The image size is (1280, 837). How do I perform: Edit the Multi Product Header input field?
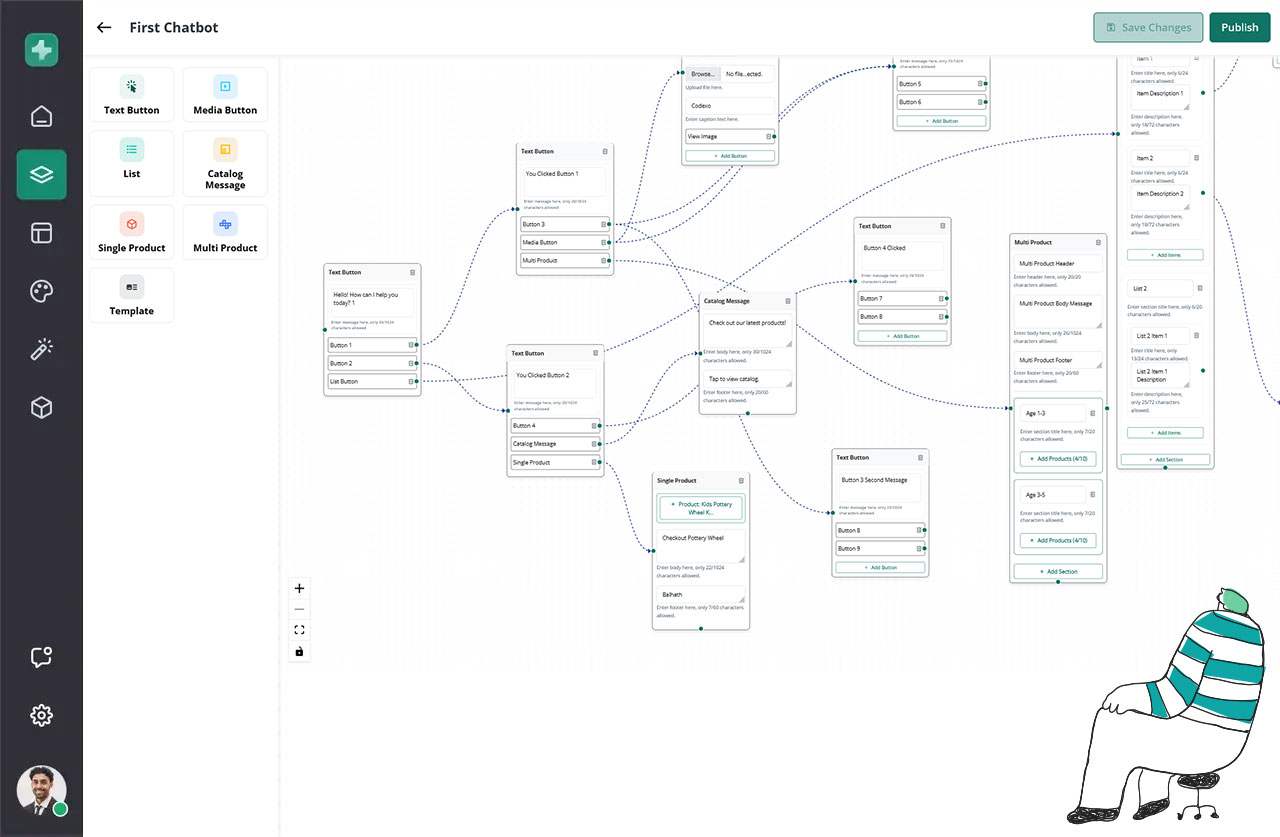[x=1058, y=264]
